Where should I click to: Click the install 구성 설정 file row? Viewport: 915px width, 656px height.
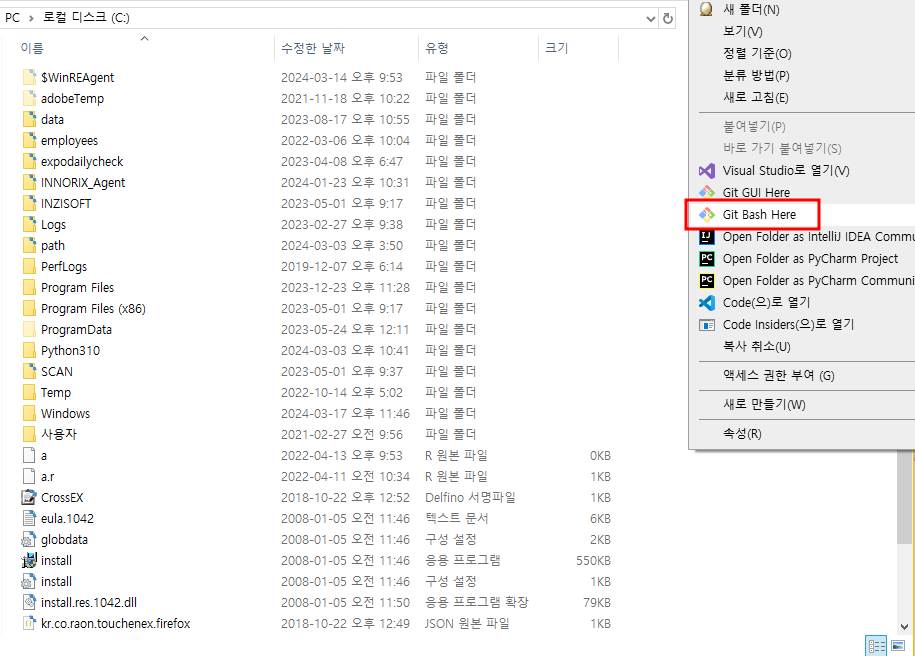(317, 581)
